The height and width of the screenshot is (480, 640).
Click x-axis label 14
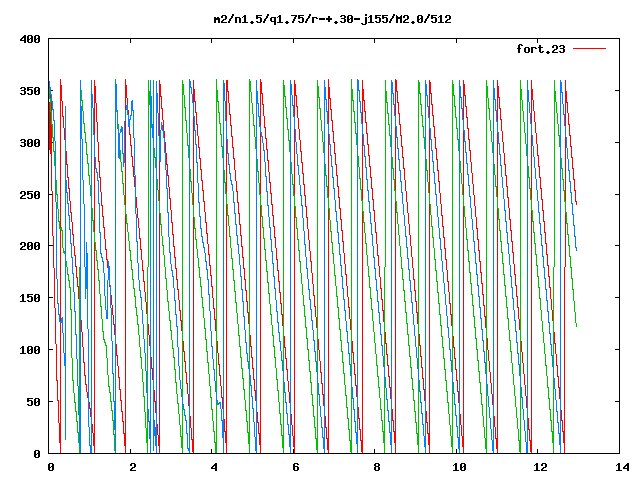click(x=622, y=467)
